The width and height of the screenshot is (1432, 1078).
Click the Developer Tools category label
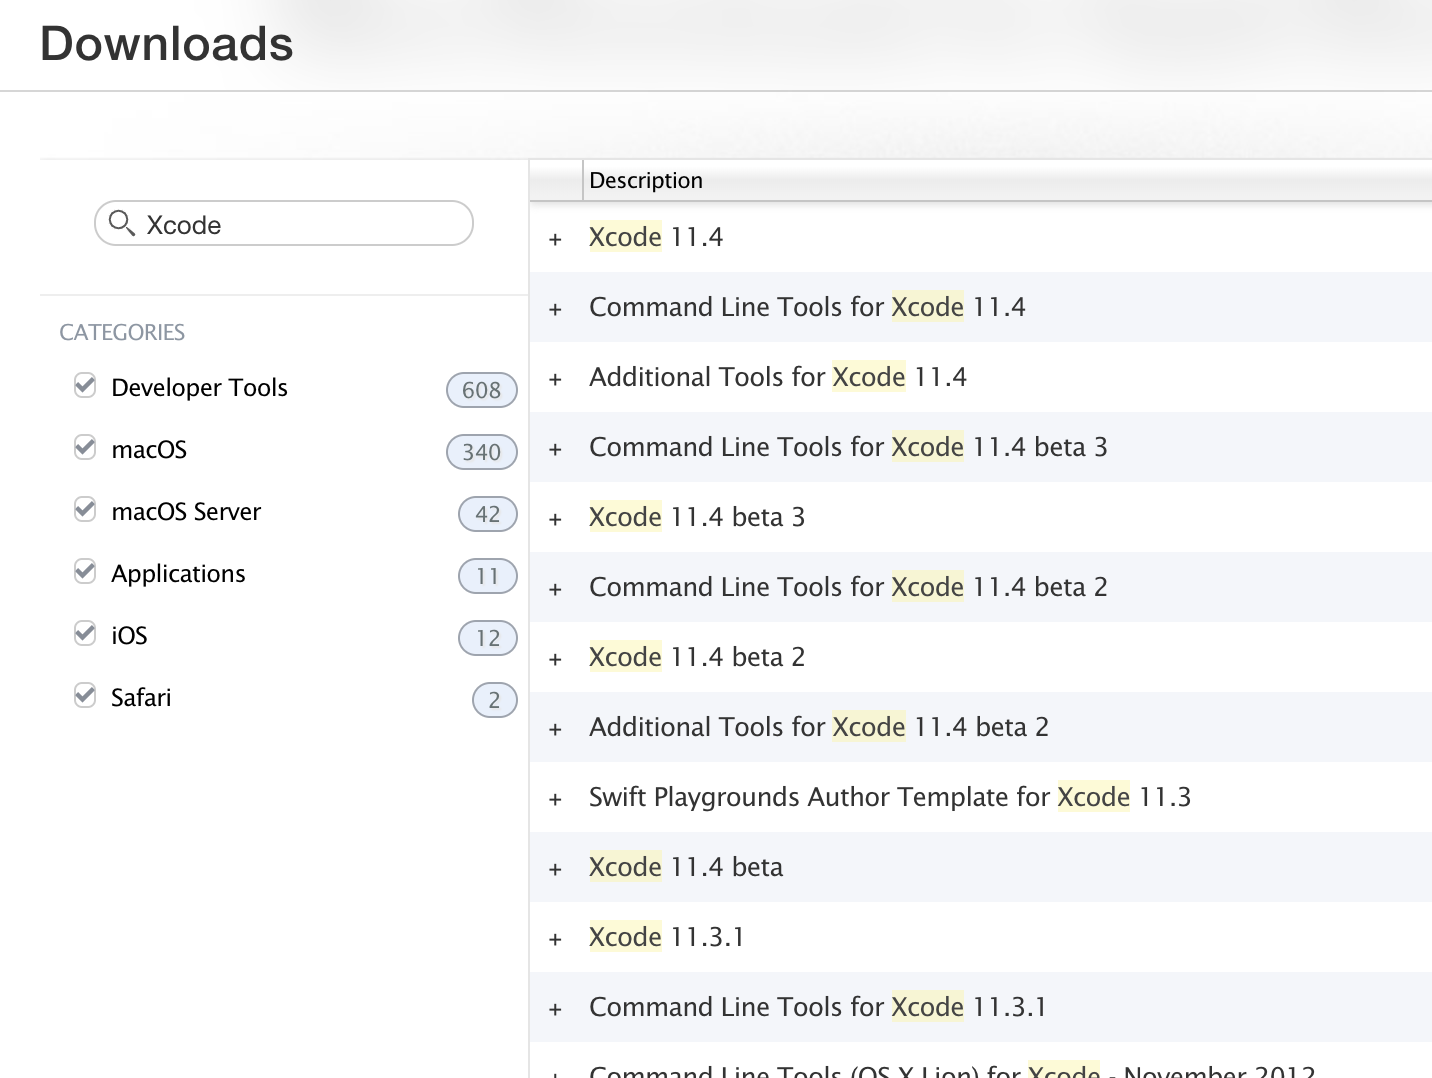pyautogui.click(x=199, y=388)
